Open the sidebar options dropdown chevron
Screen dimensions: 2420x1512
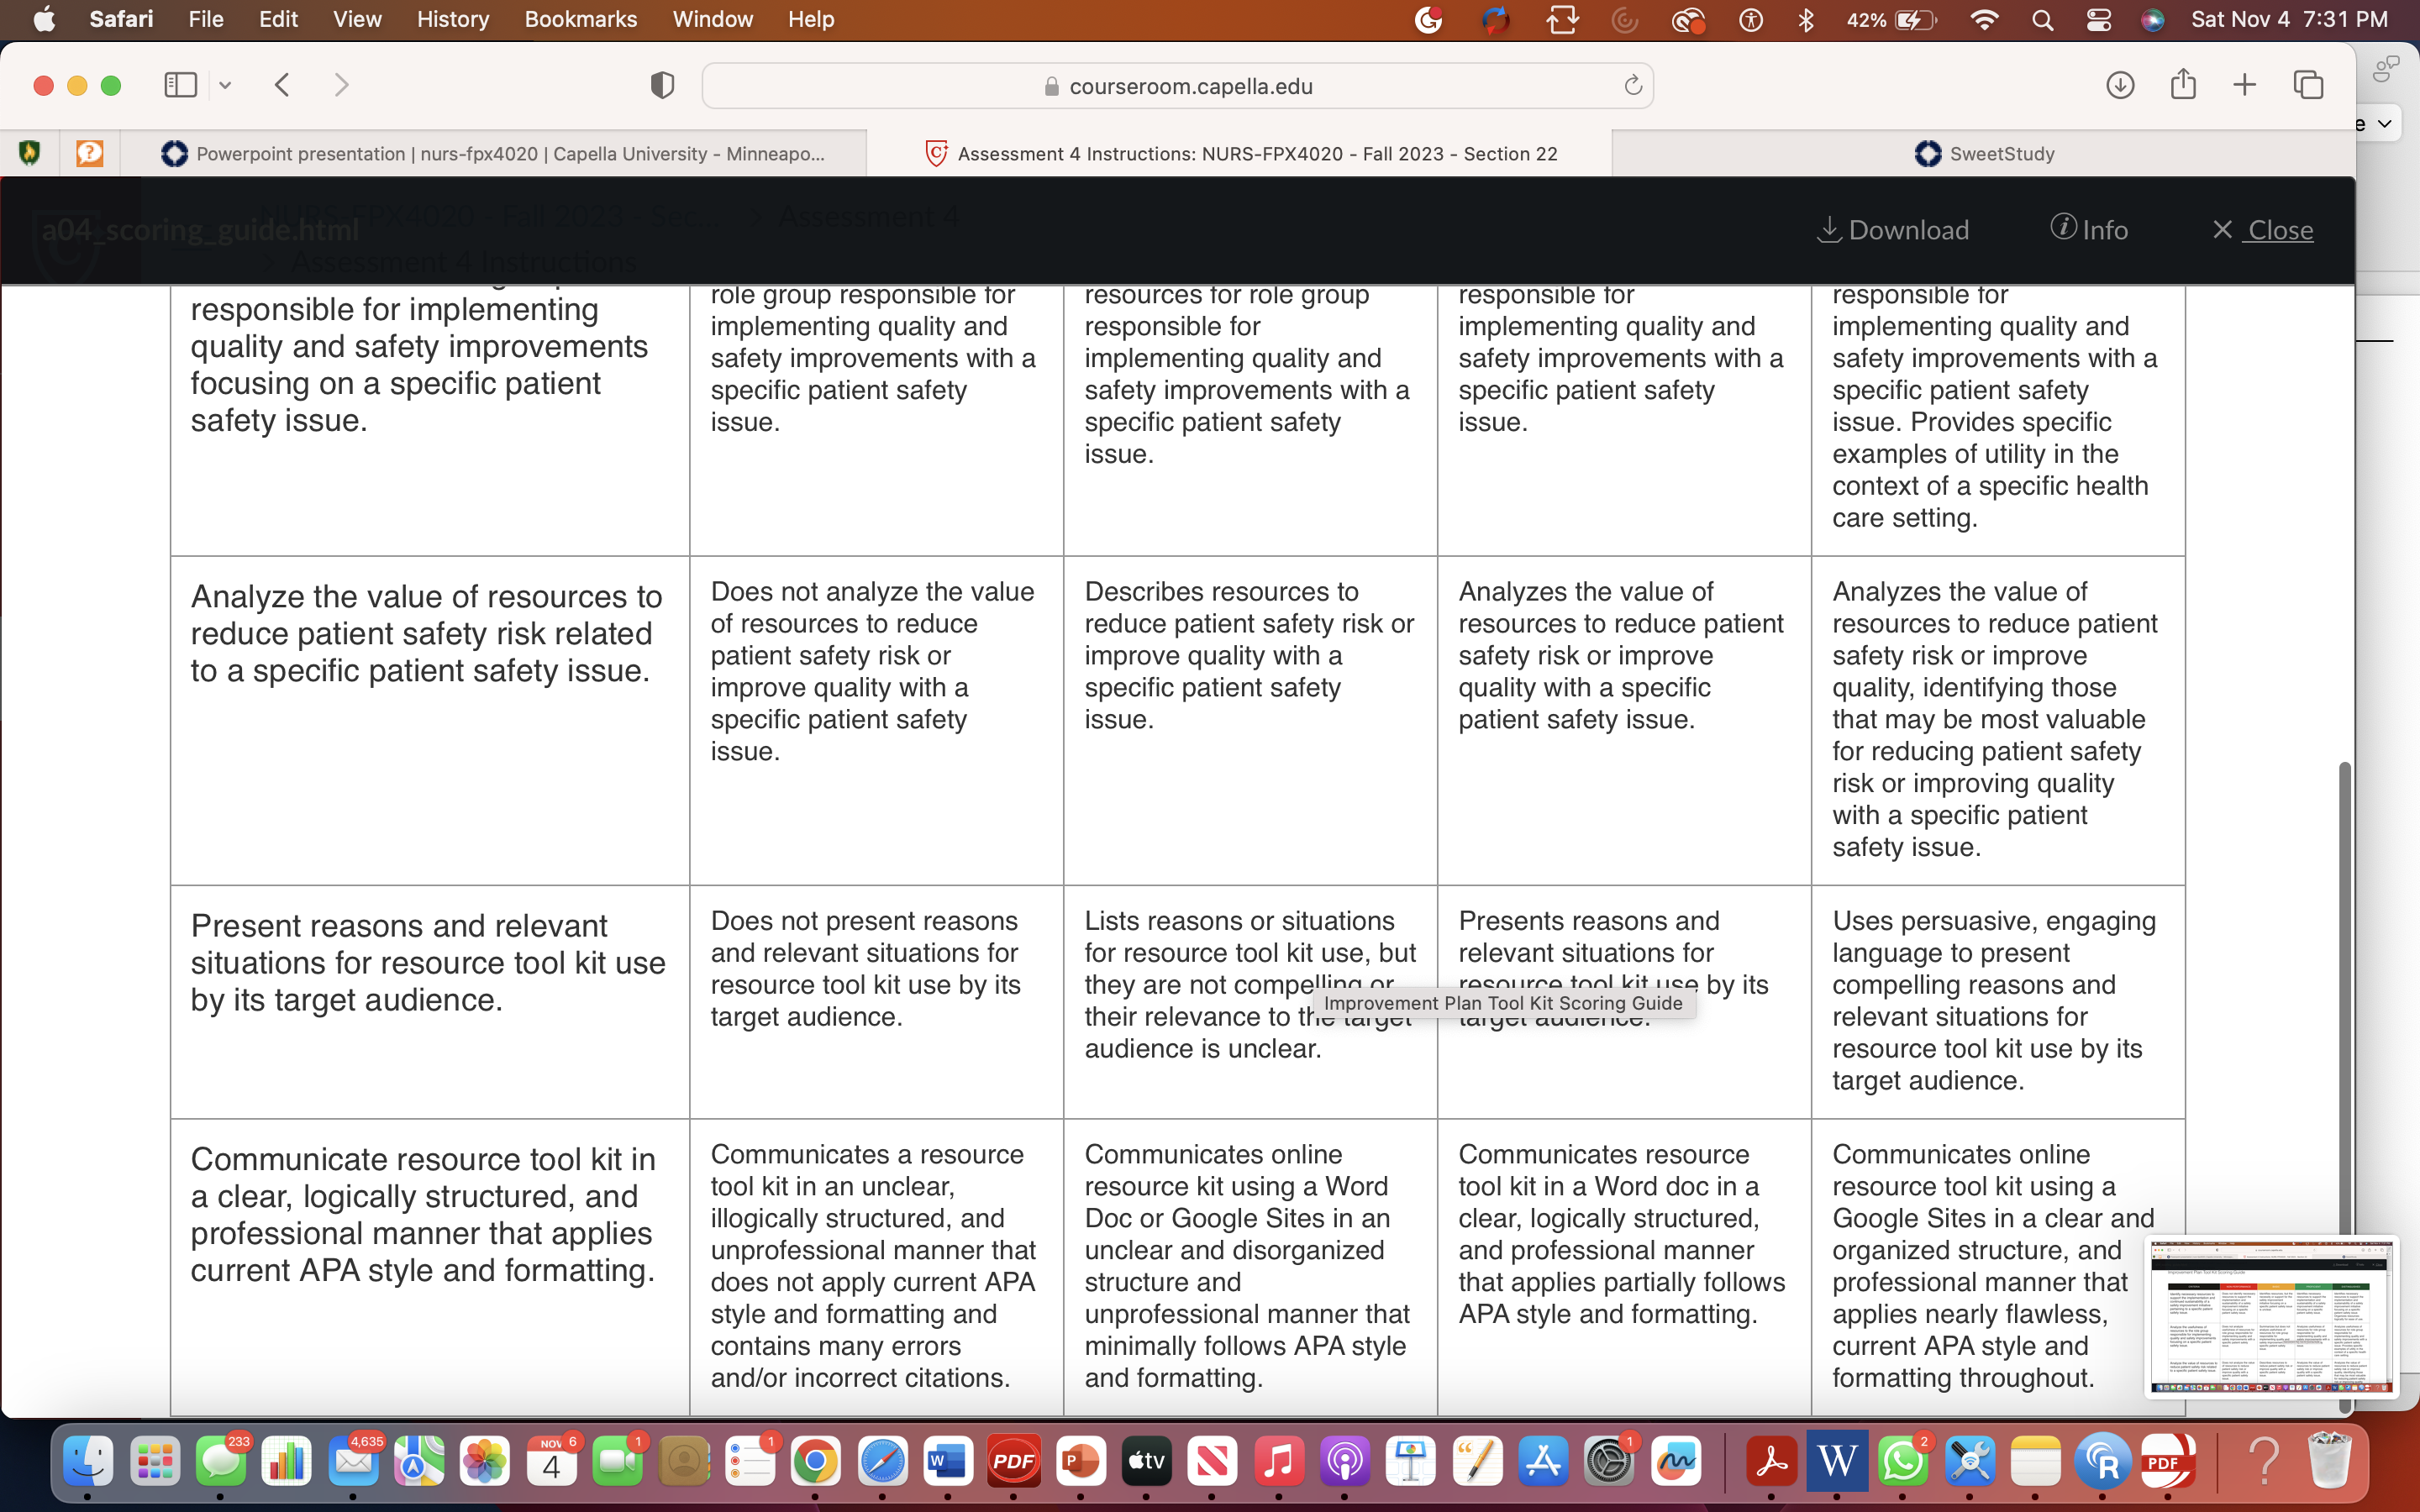(x=225, y=86)
